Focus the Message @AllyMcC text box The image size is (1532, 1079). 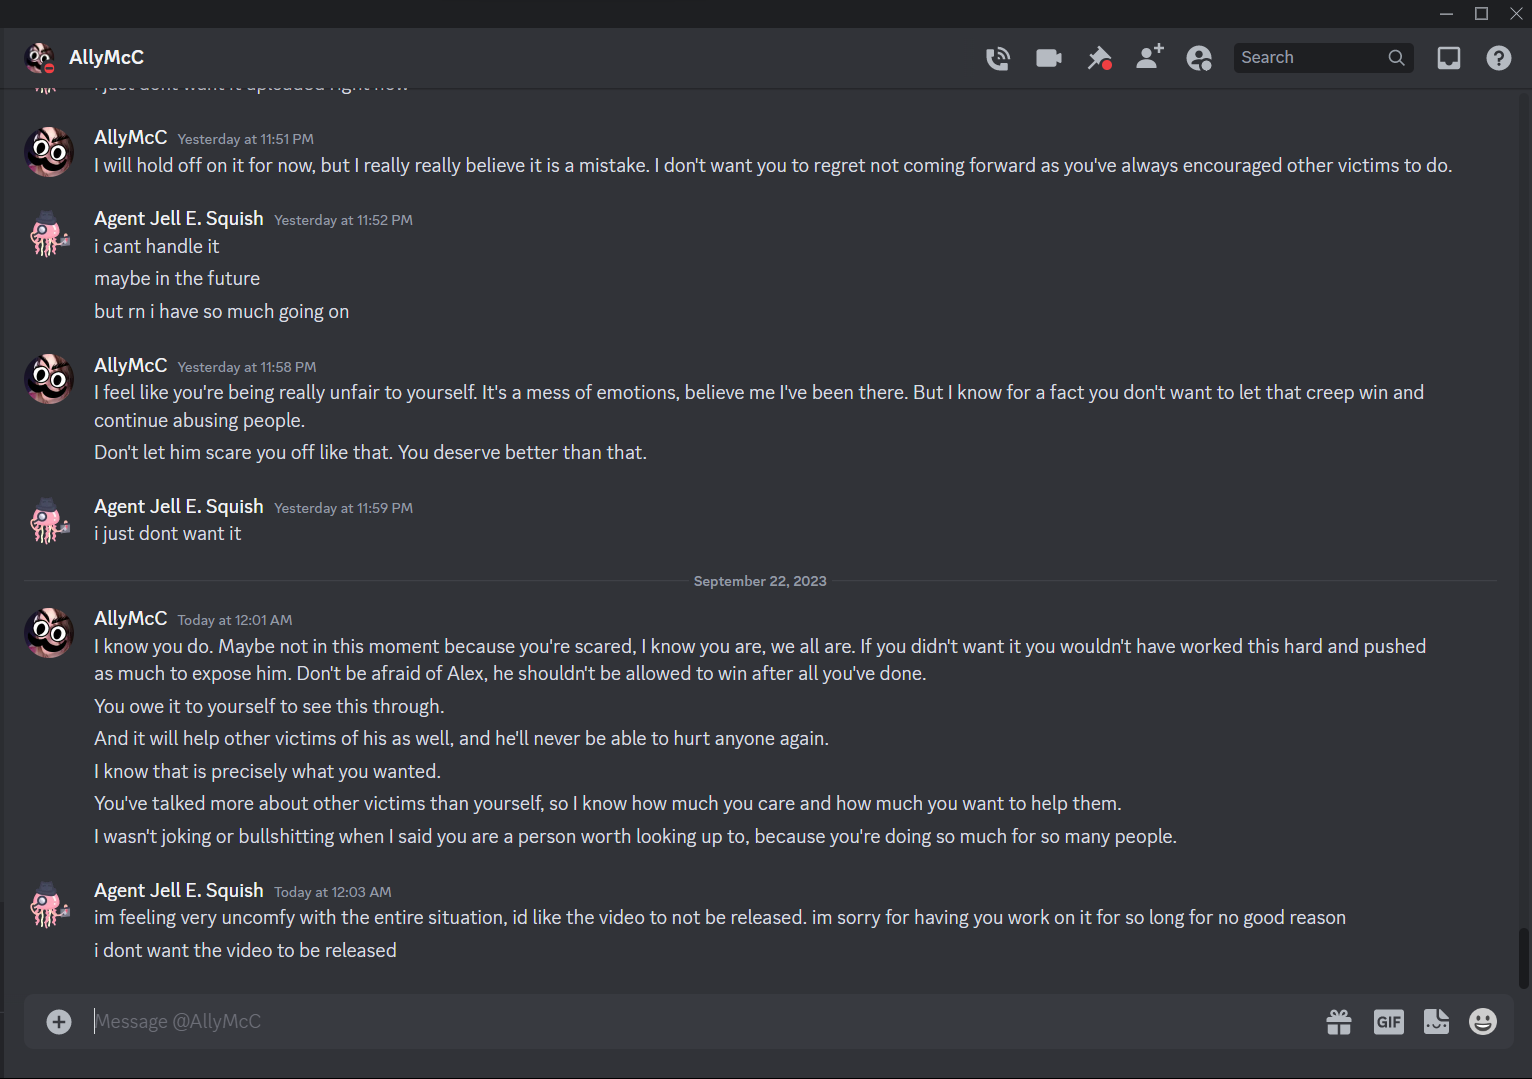coord(700,1021)
